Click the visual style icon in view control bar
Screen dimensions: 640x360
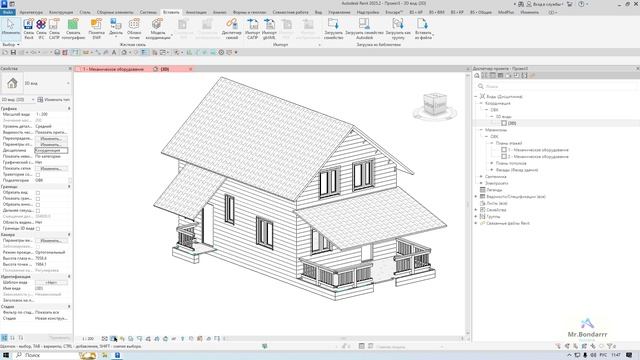point(113,338)
